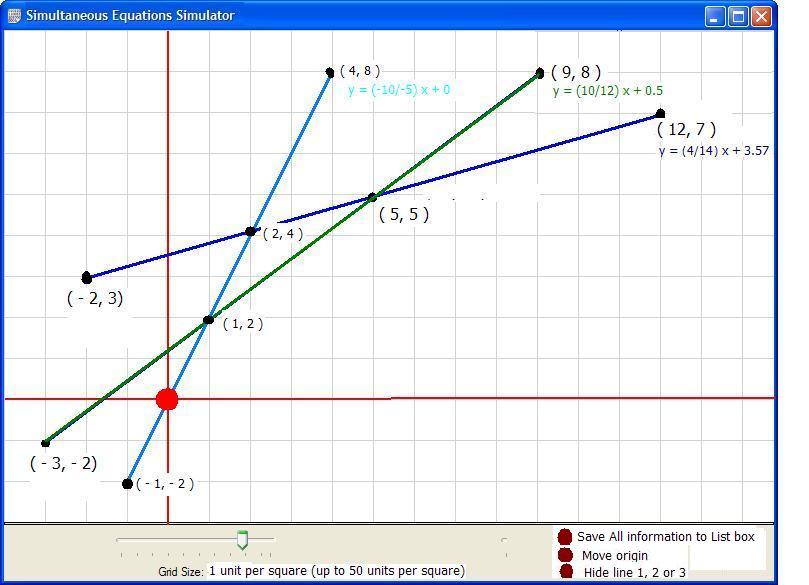Click the grid size slider thumb
This screenshot has height=585, width=809.
[242, 541]
